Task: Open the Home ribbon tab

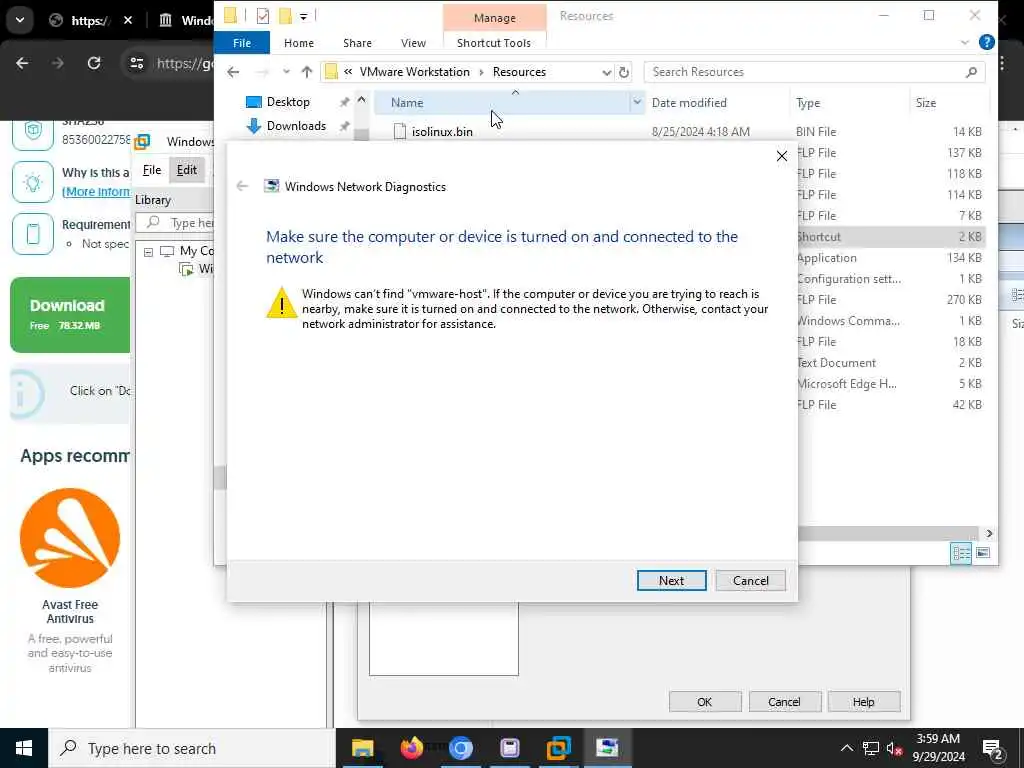Action: 299,42
